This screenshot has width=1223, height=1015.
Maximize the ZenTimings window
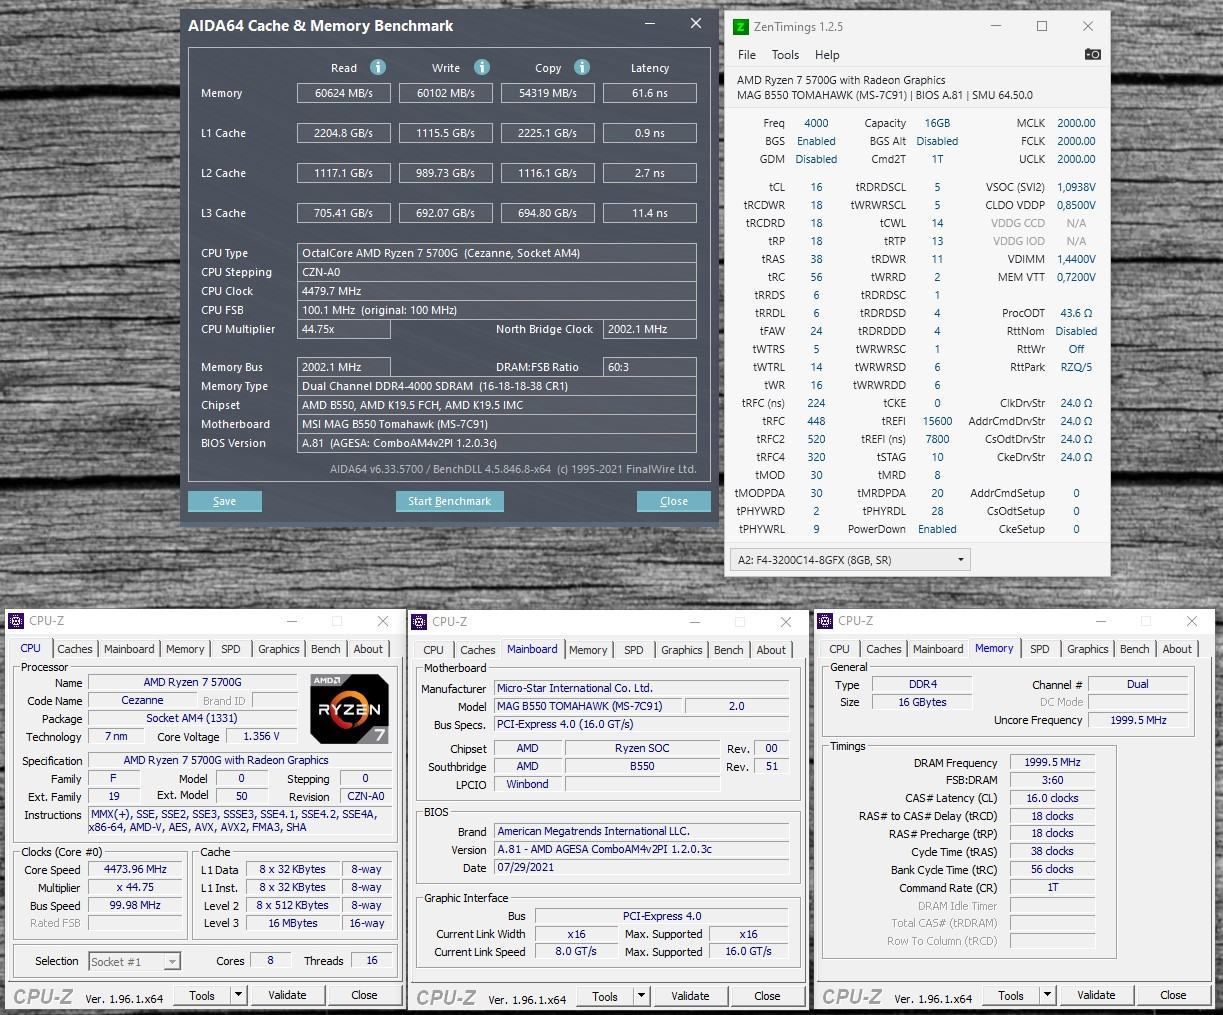[x=1041, y=26]
